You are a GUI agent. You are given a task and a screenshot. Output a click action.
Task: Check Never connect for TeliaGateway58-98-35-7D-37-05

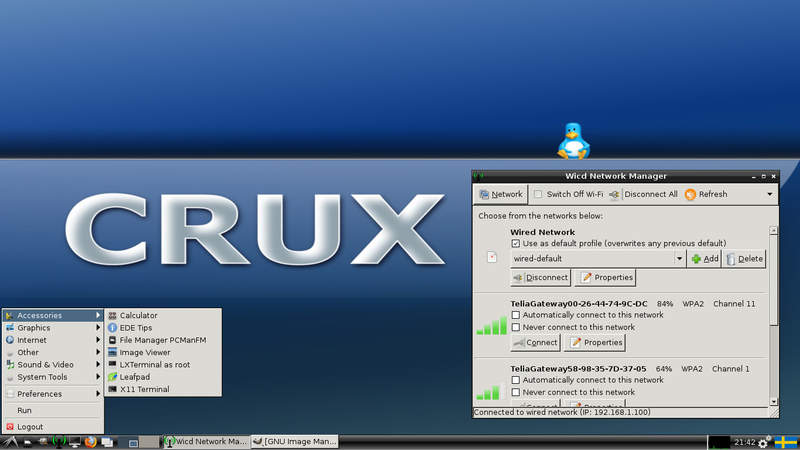[516, 392]
